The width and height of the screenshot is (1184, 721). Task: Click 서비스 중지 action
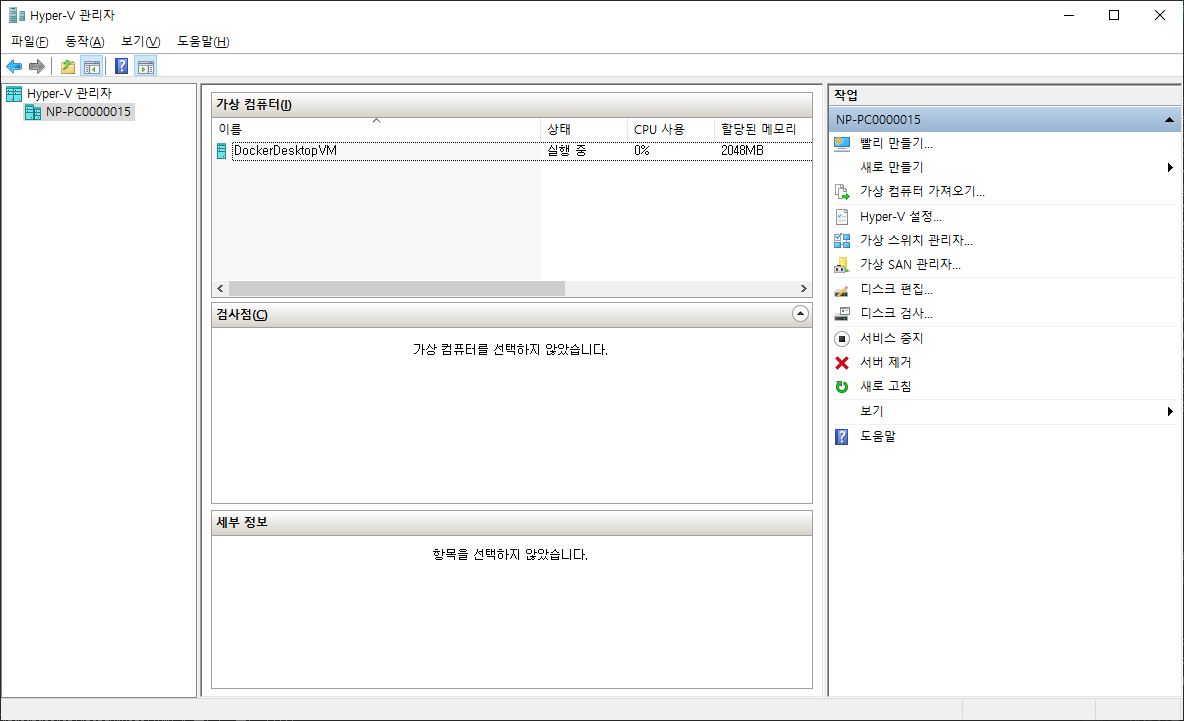pyautogui.click(x=892, y=338)
